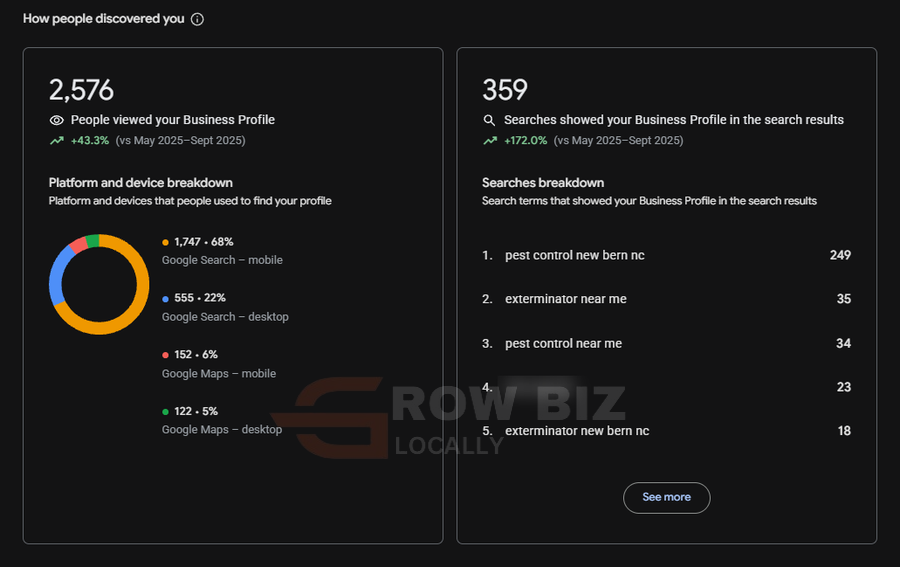Image resolution: width=900 pixels, height=567 pixels.
Task: Click the Google Maps – desktop label
Action: (x=222, y=429)
